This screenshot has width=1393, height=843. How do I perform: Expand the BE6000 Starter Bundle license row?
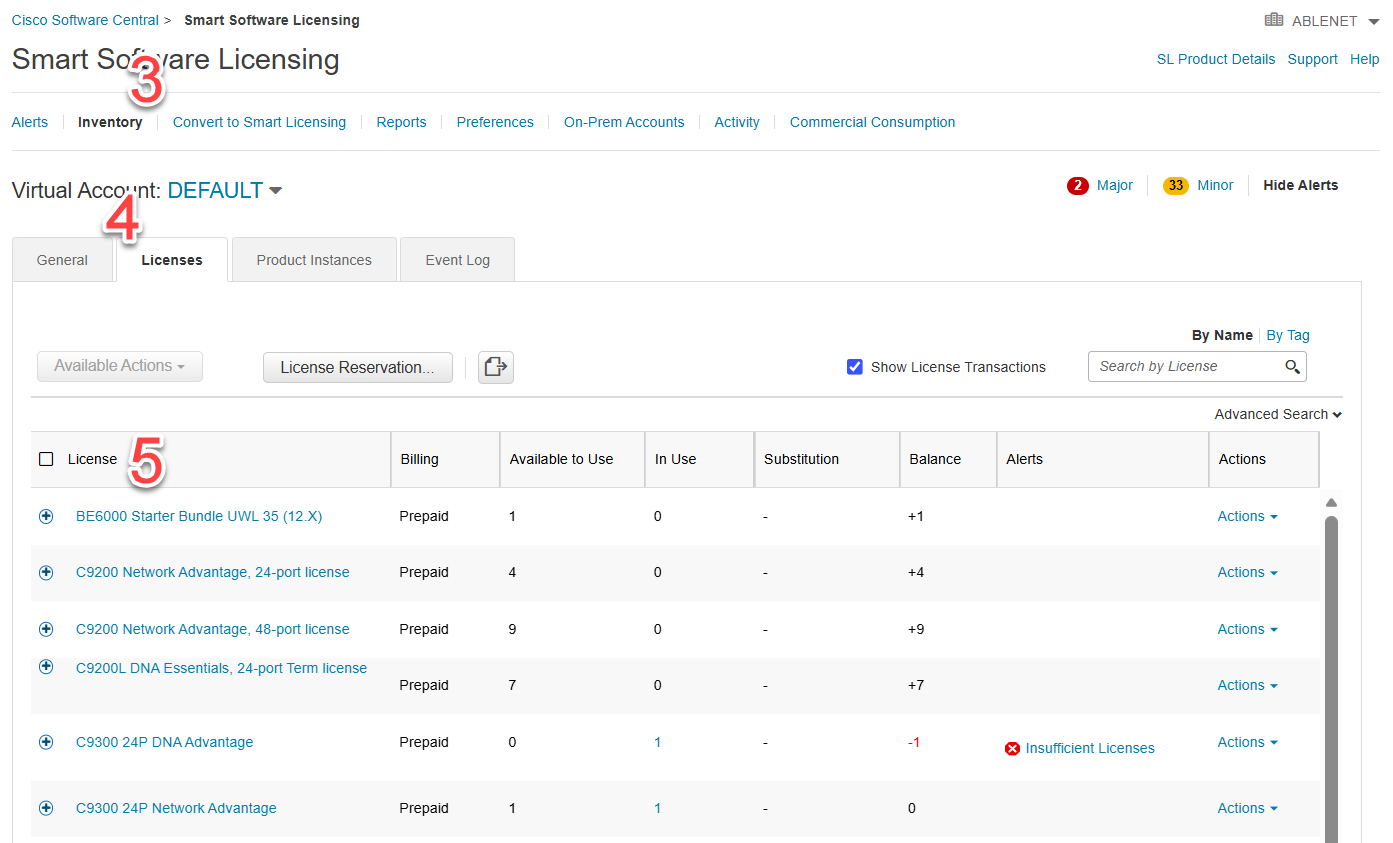pos(46,516)
